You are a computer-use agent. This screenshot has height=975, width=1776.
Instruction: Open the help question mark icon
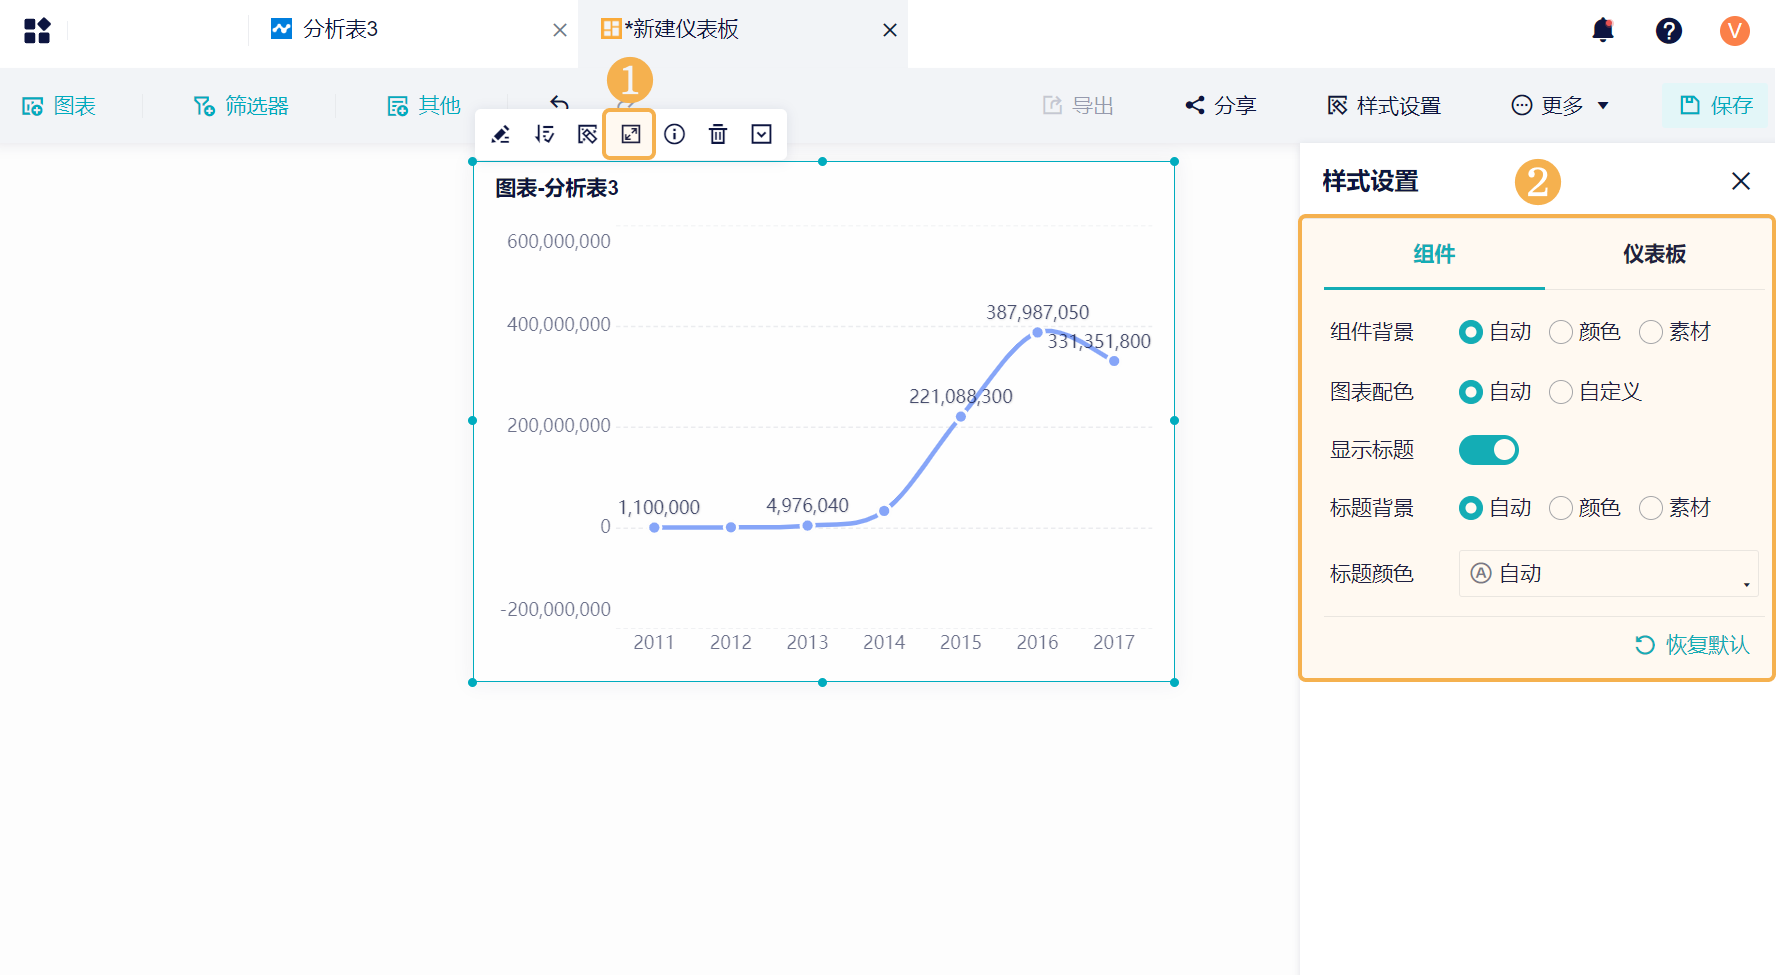(1669, 31)
